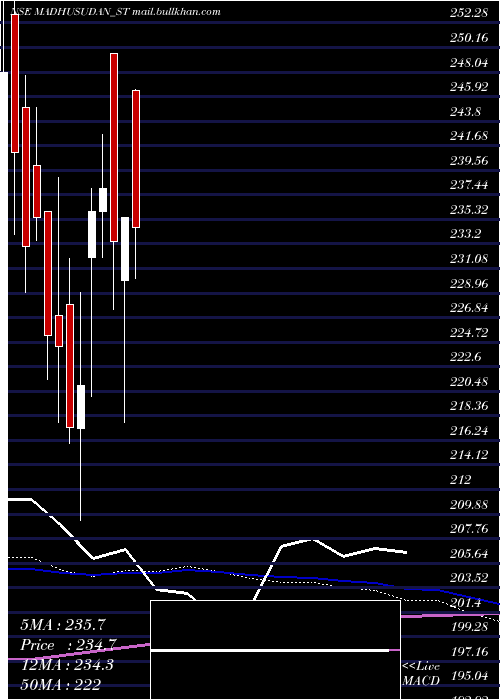Select the 218.36 axis value
The image size is (500, 700).
click(x=469, y=406)
